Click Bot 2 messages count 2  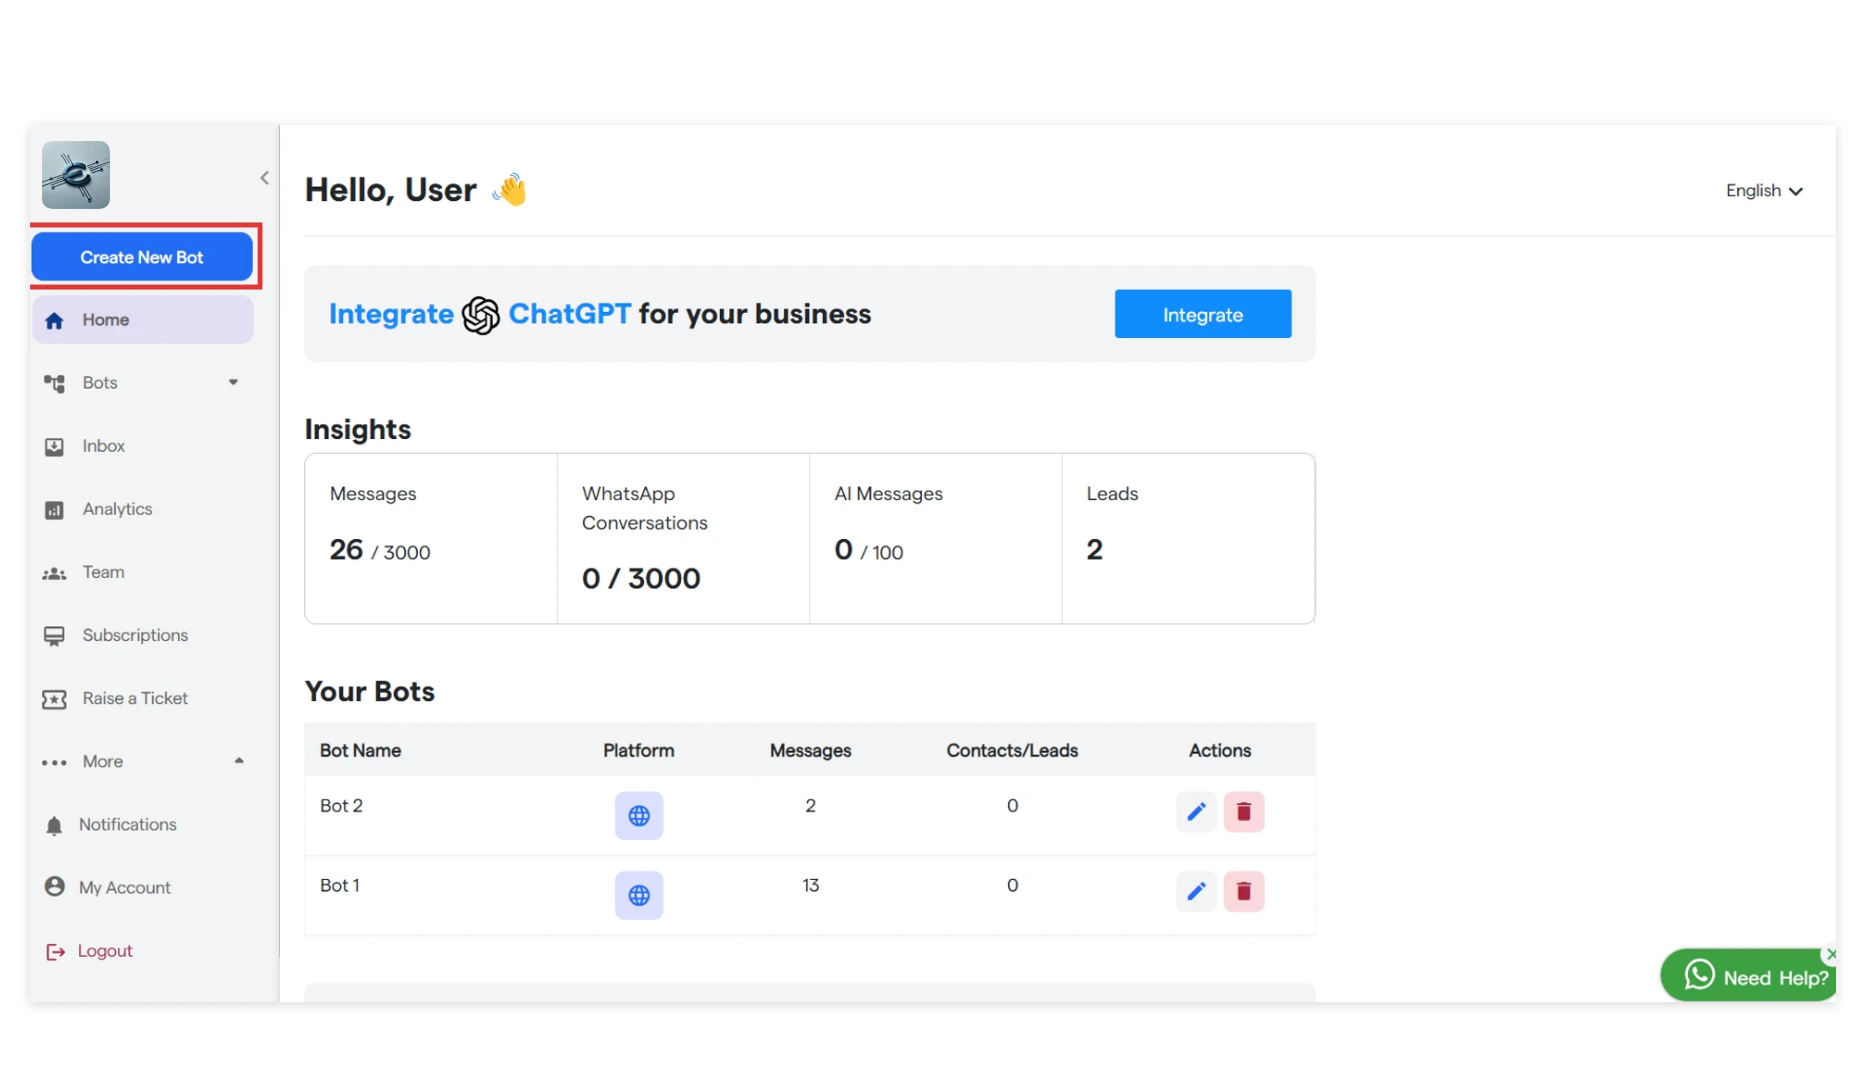(811, 806)
